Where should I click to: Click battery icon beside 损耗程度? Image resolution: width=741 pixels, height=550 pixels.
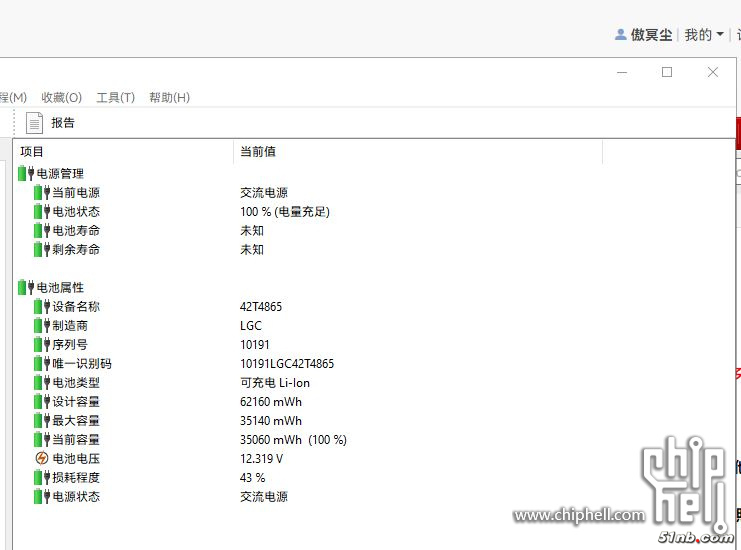[x=42, y=477]
